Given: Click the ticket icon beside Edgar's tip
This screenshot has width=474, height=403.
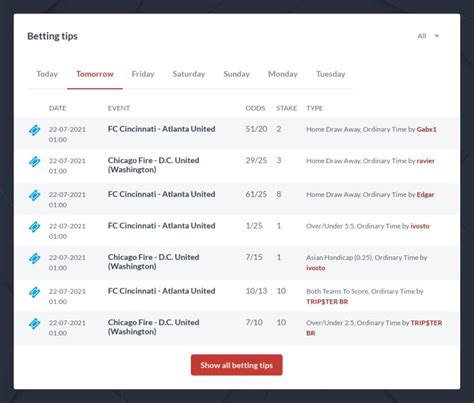Looking at the screenshot, I should pos(34,195).
